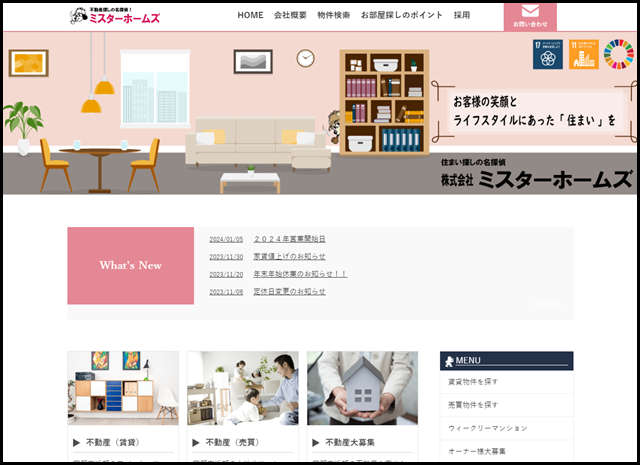Select オーナー様大募集 in the side menu
This screenshot has width=640, height=465.
(x=507, y=451)
